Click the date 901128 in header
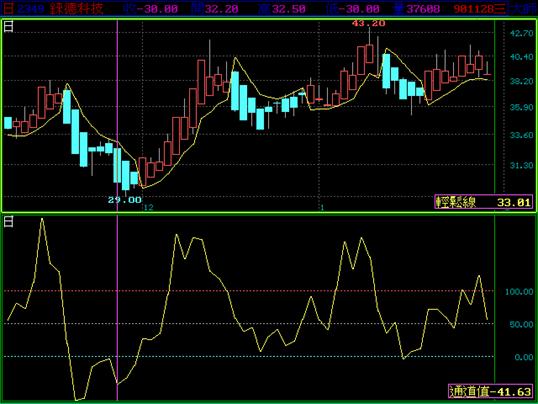The image size is (538, 404). (473, 9)
